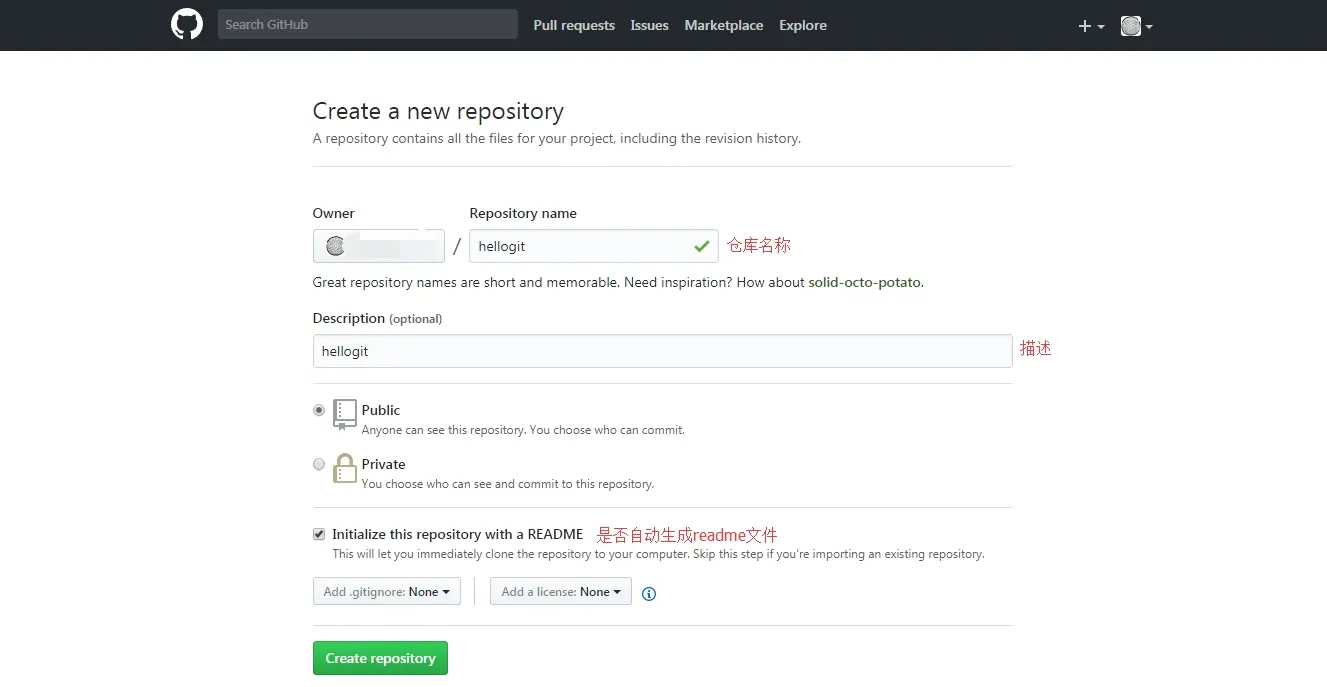The width and height of the screenshot is (1327, 687).
Task: Click the Repository name field
Action: point(594,246)
